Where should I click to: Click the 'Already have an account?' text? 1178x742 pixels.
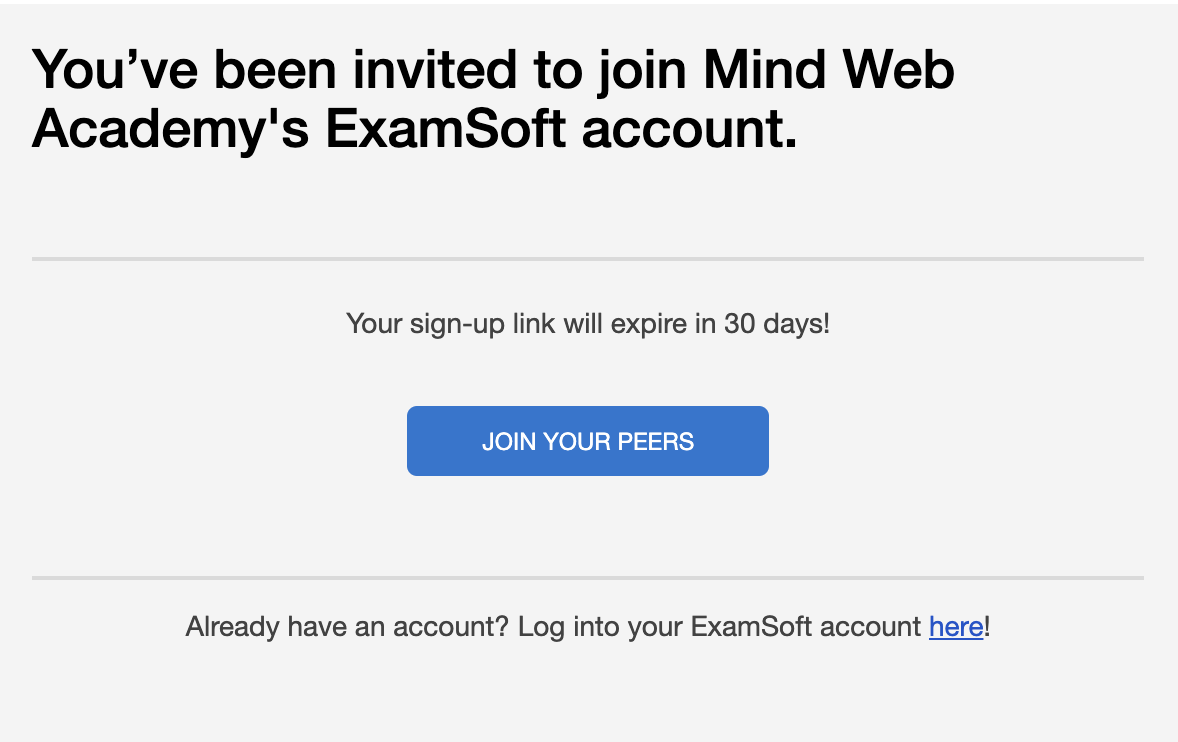(x=347, y=626)
